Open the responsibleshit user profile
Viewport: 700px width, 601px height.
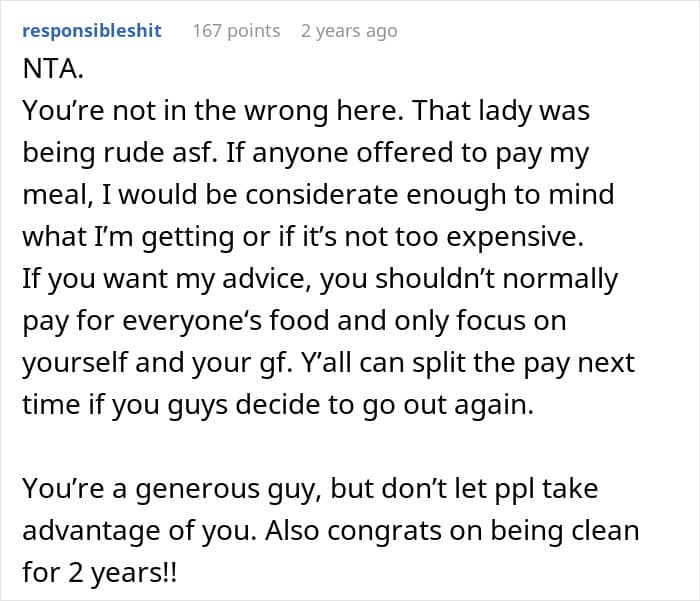(92, 31)
